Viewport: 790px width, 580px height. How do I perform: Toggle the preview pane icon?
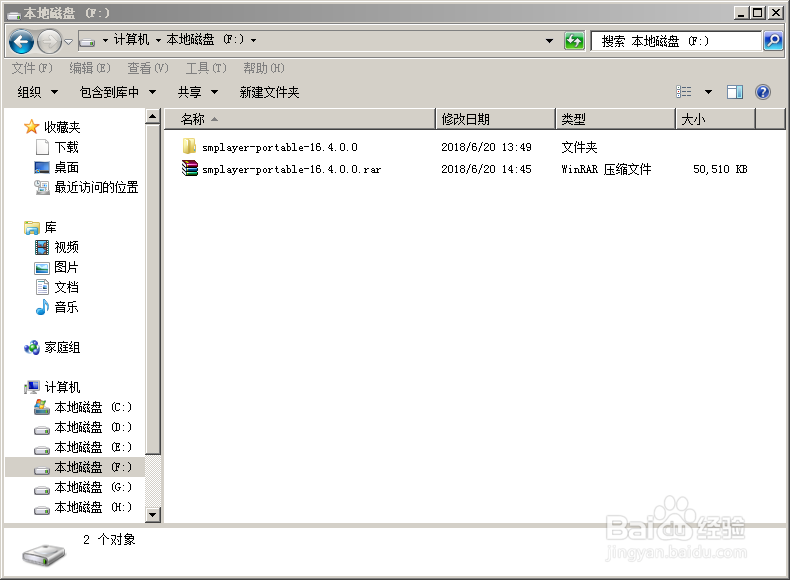tap(735, 92)
